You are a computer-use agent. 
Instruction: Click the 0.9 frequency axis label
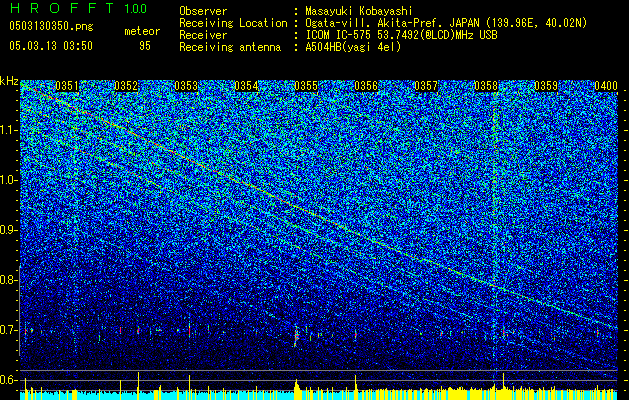[9, 230]
